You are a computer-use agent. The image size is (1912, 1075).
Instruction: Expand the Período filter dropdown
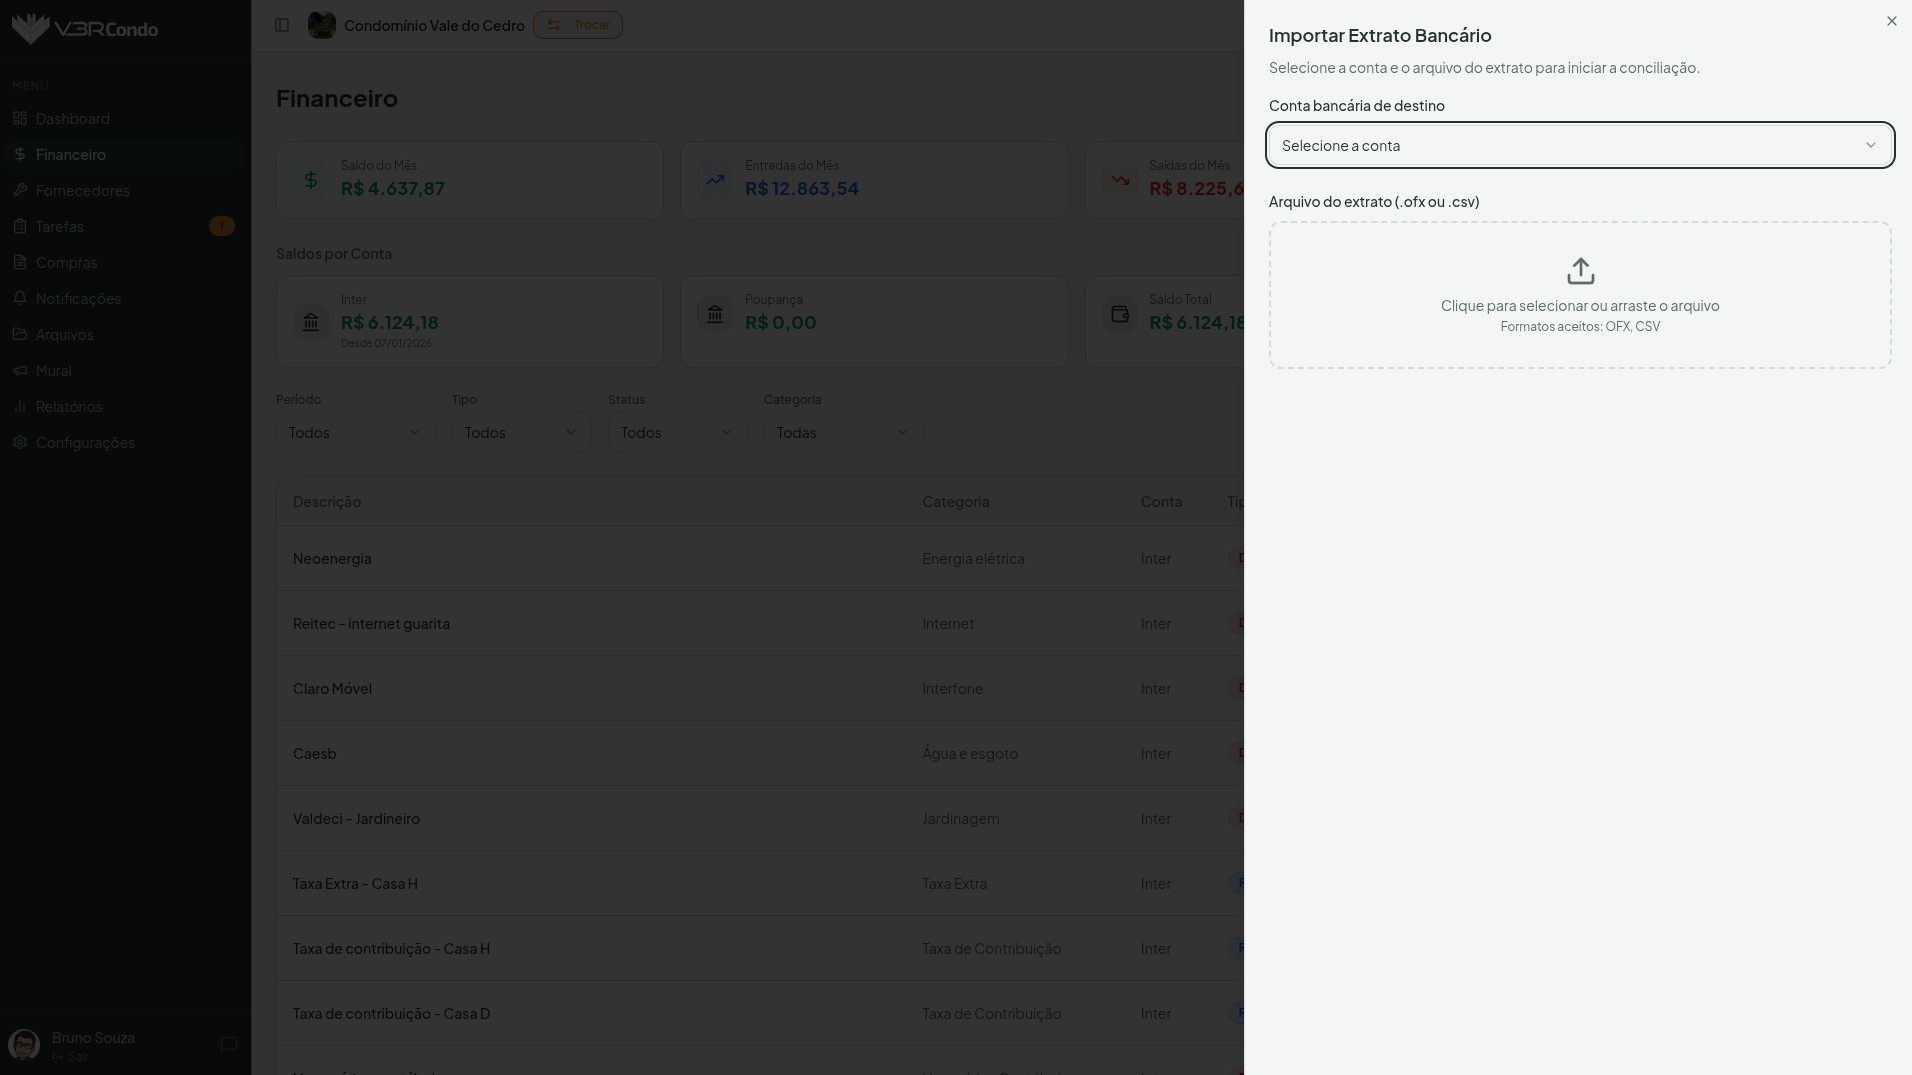point(355,433)
